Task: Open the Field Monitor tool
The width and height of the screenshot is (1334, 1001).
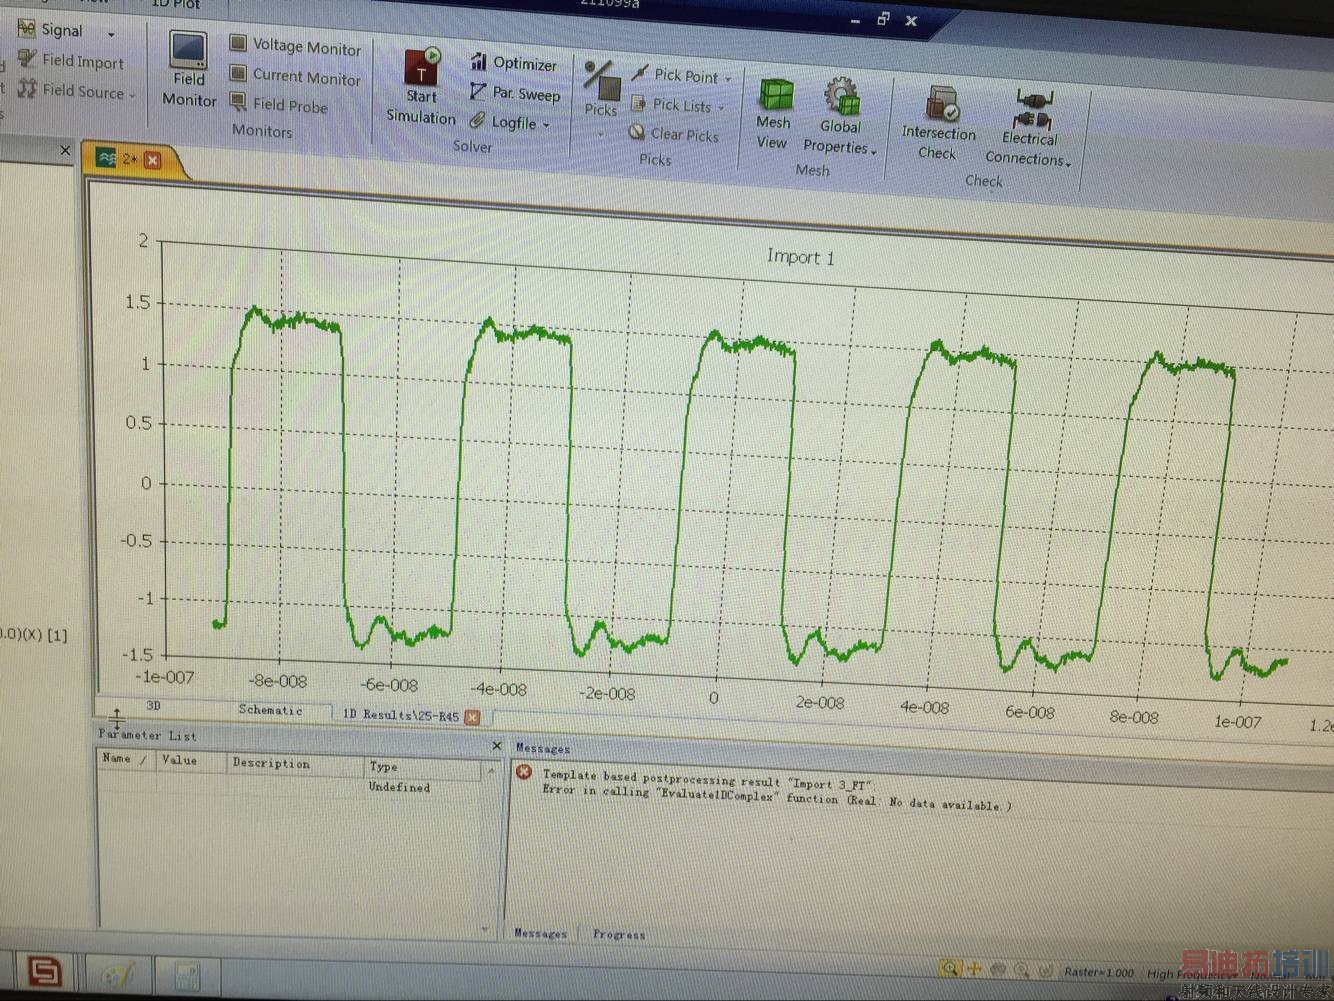Action: click(x=189, y=68)
